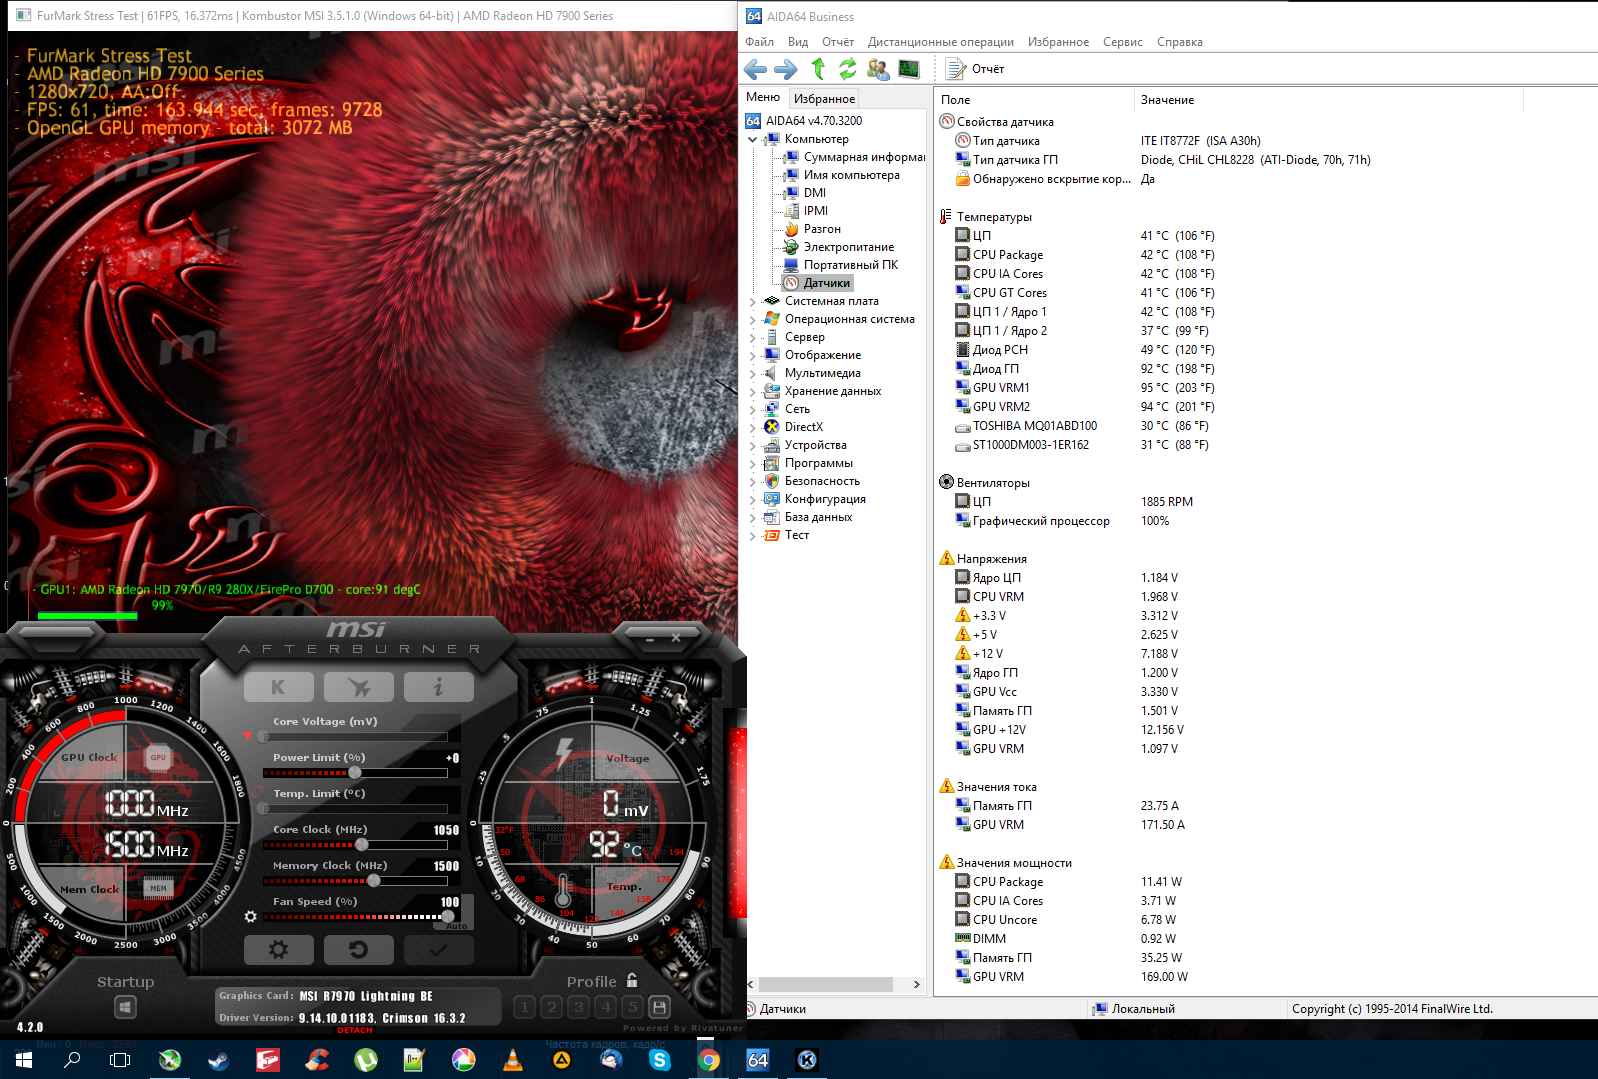
Task: Apply Afterburner settings with checkmark button
Action: coord(438,950)
